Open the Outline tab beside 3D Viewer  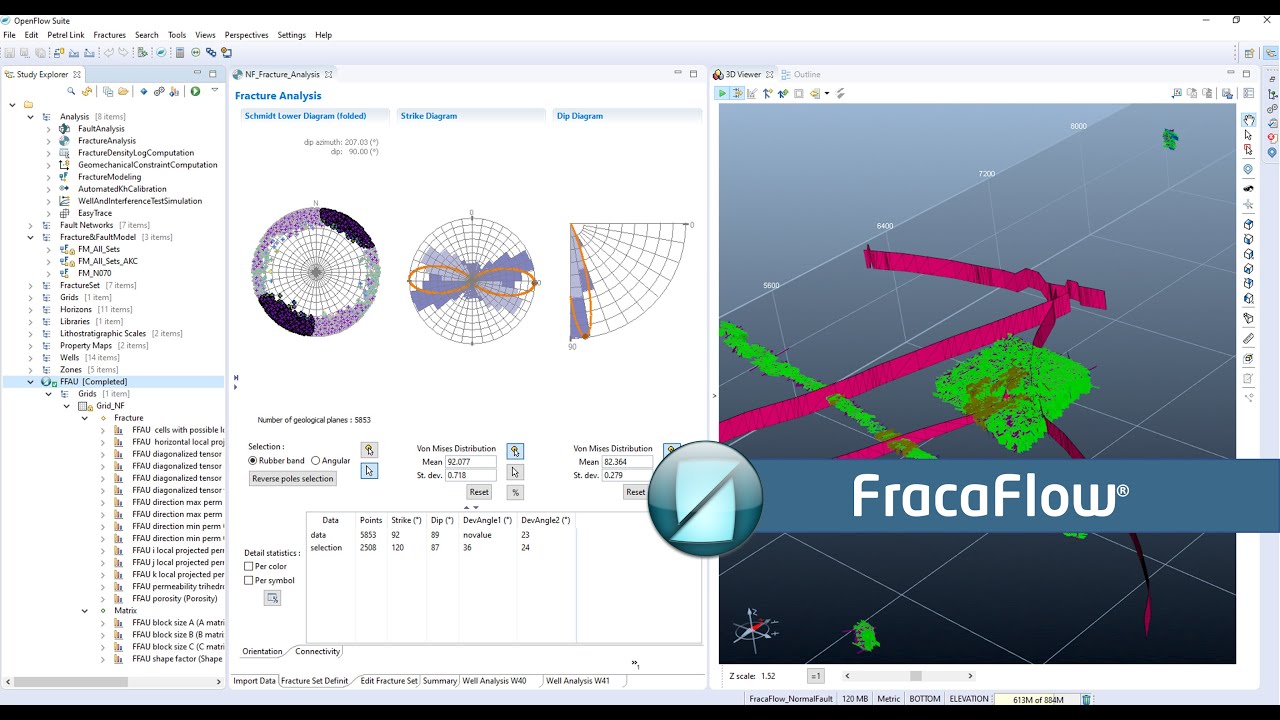tap(801, 74)
